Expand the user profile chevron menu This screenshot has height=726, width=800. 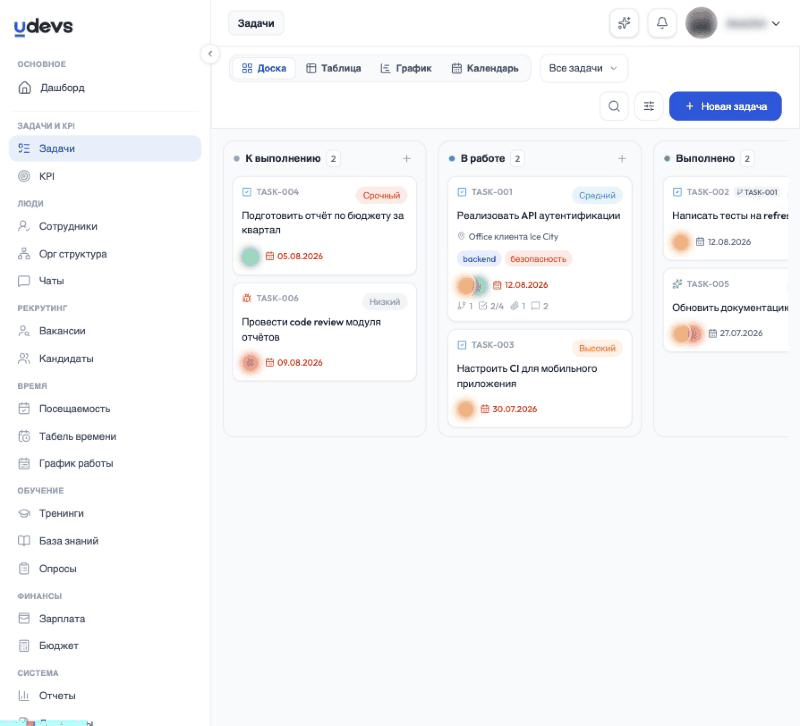(x=776, y=23)
